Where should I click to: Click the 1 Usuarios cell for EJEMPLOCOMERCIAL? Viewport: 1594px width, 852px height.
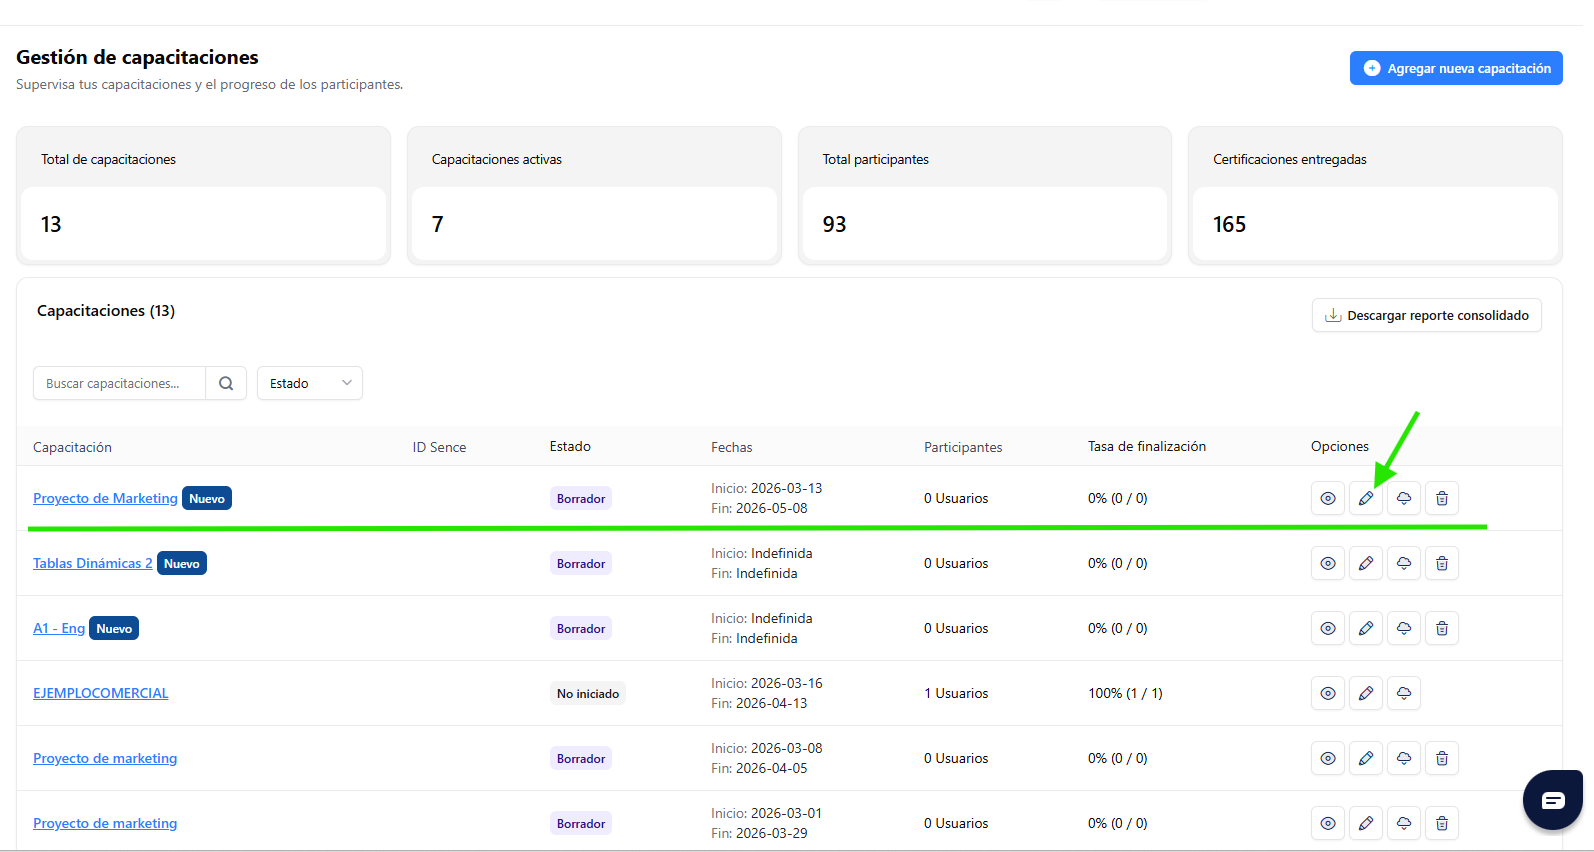click(x=956, y=693)
